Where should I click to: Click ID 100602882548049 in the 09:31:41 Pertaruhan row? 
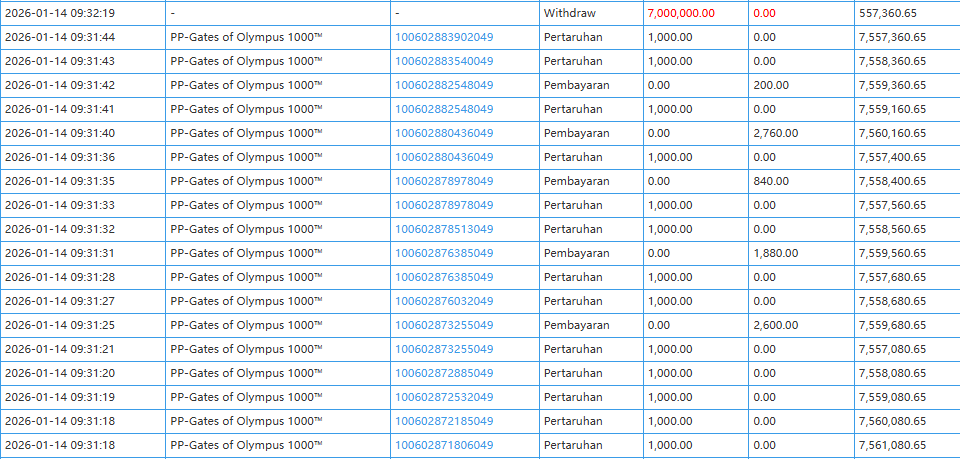(x=444, y=109)
